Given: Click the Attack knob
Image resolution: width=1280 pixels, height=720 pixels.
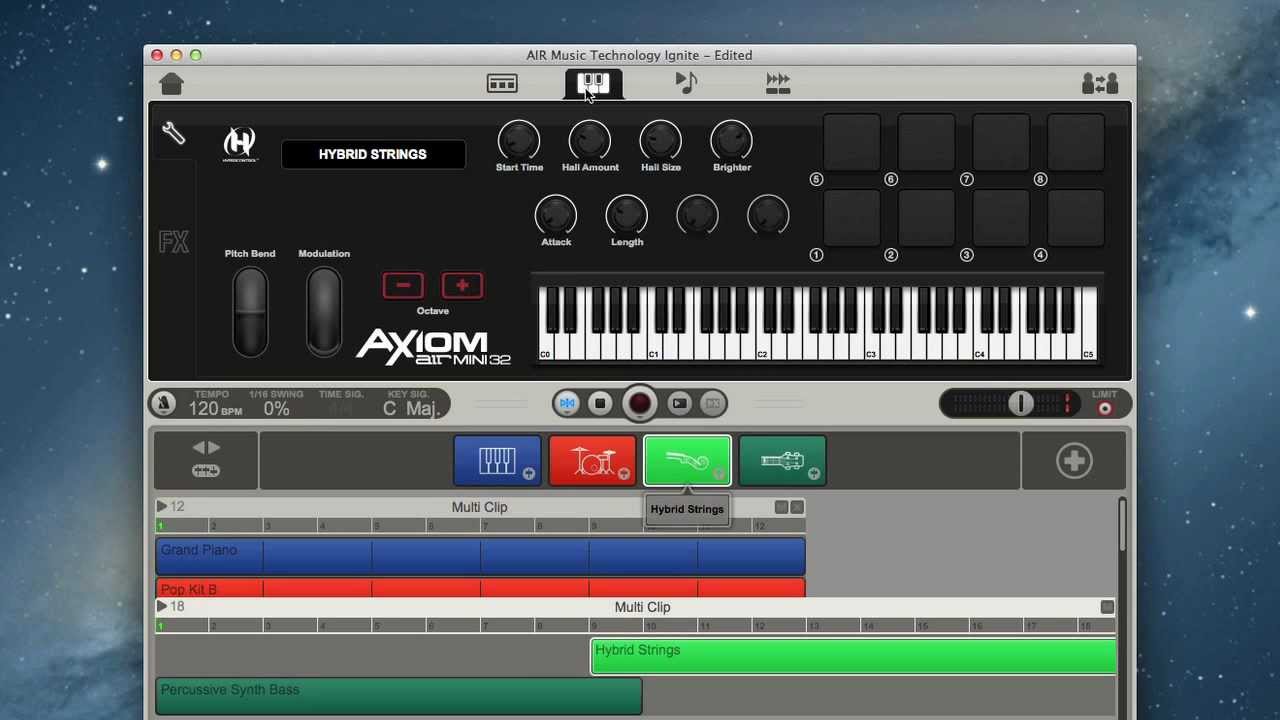Looking at the screenshot, I should 556,215.
